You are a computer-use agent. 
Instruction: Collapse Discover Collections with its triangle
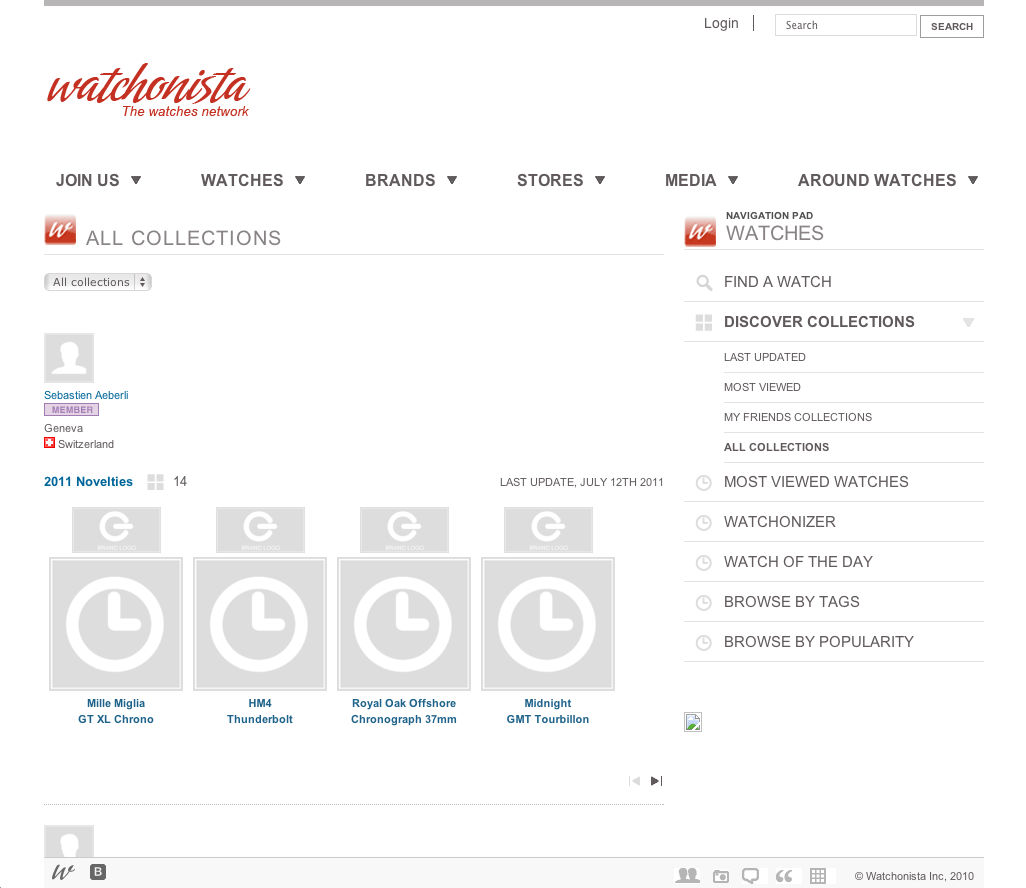(x=968, y=322)
